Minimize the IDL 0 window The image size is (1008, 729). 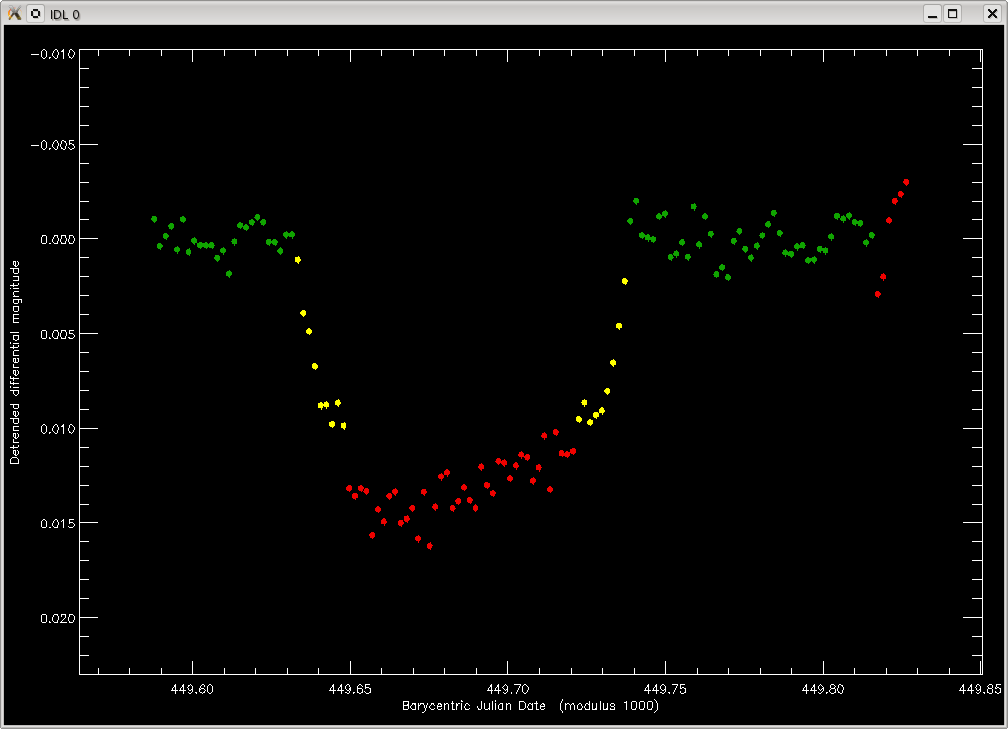pos(932,14)
